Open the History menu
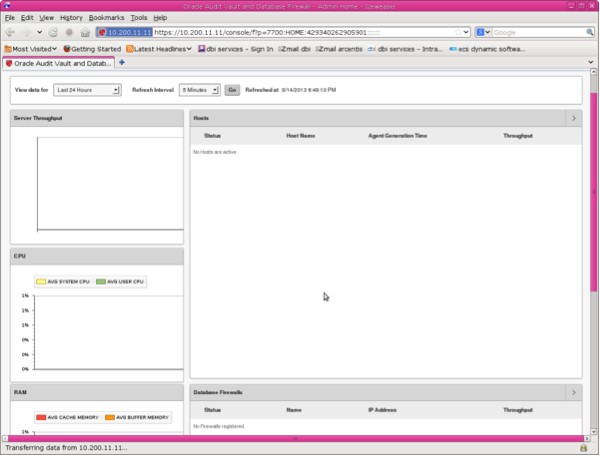 tap(70, 18)
